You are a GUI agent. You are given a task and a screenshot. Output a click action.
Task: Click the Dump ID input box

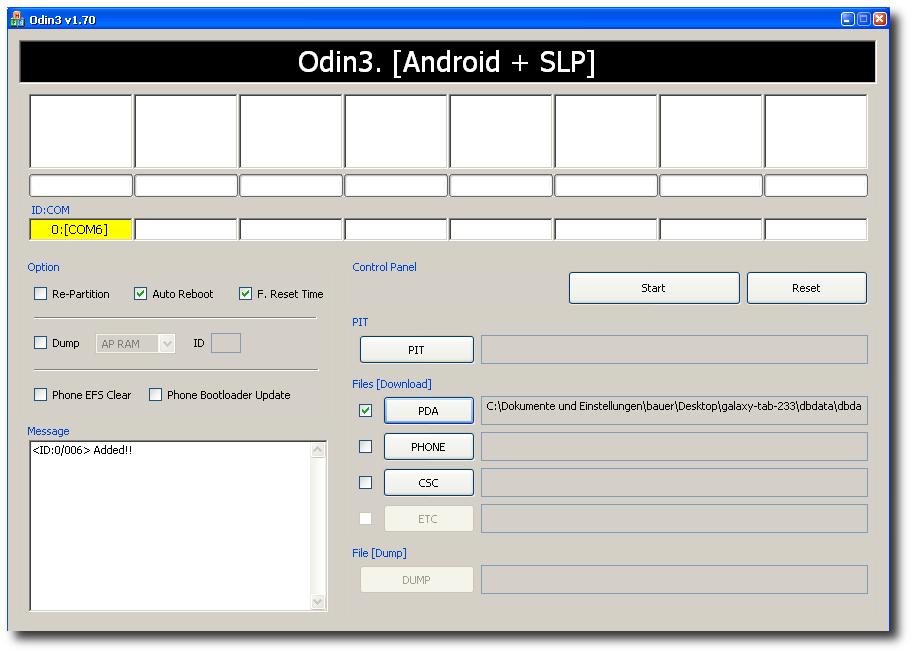click(226, 343)
